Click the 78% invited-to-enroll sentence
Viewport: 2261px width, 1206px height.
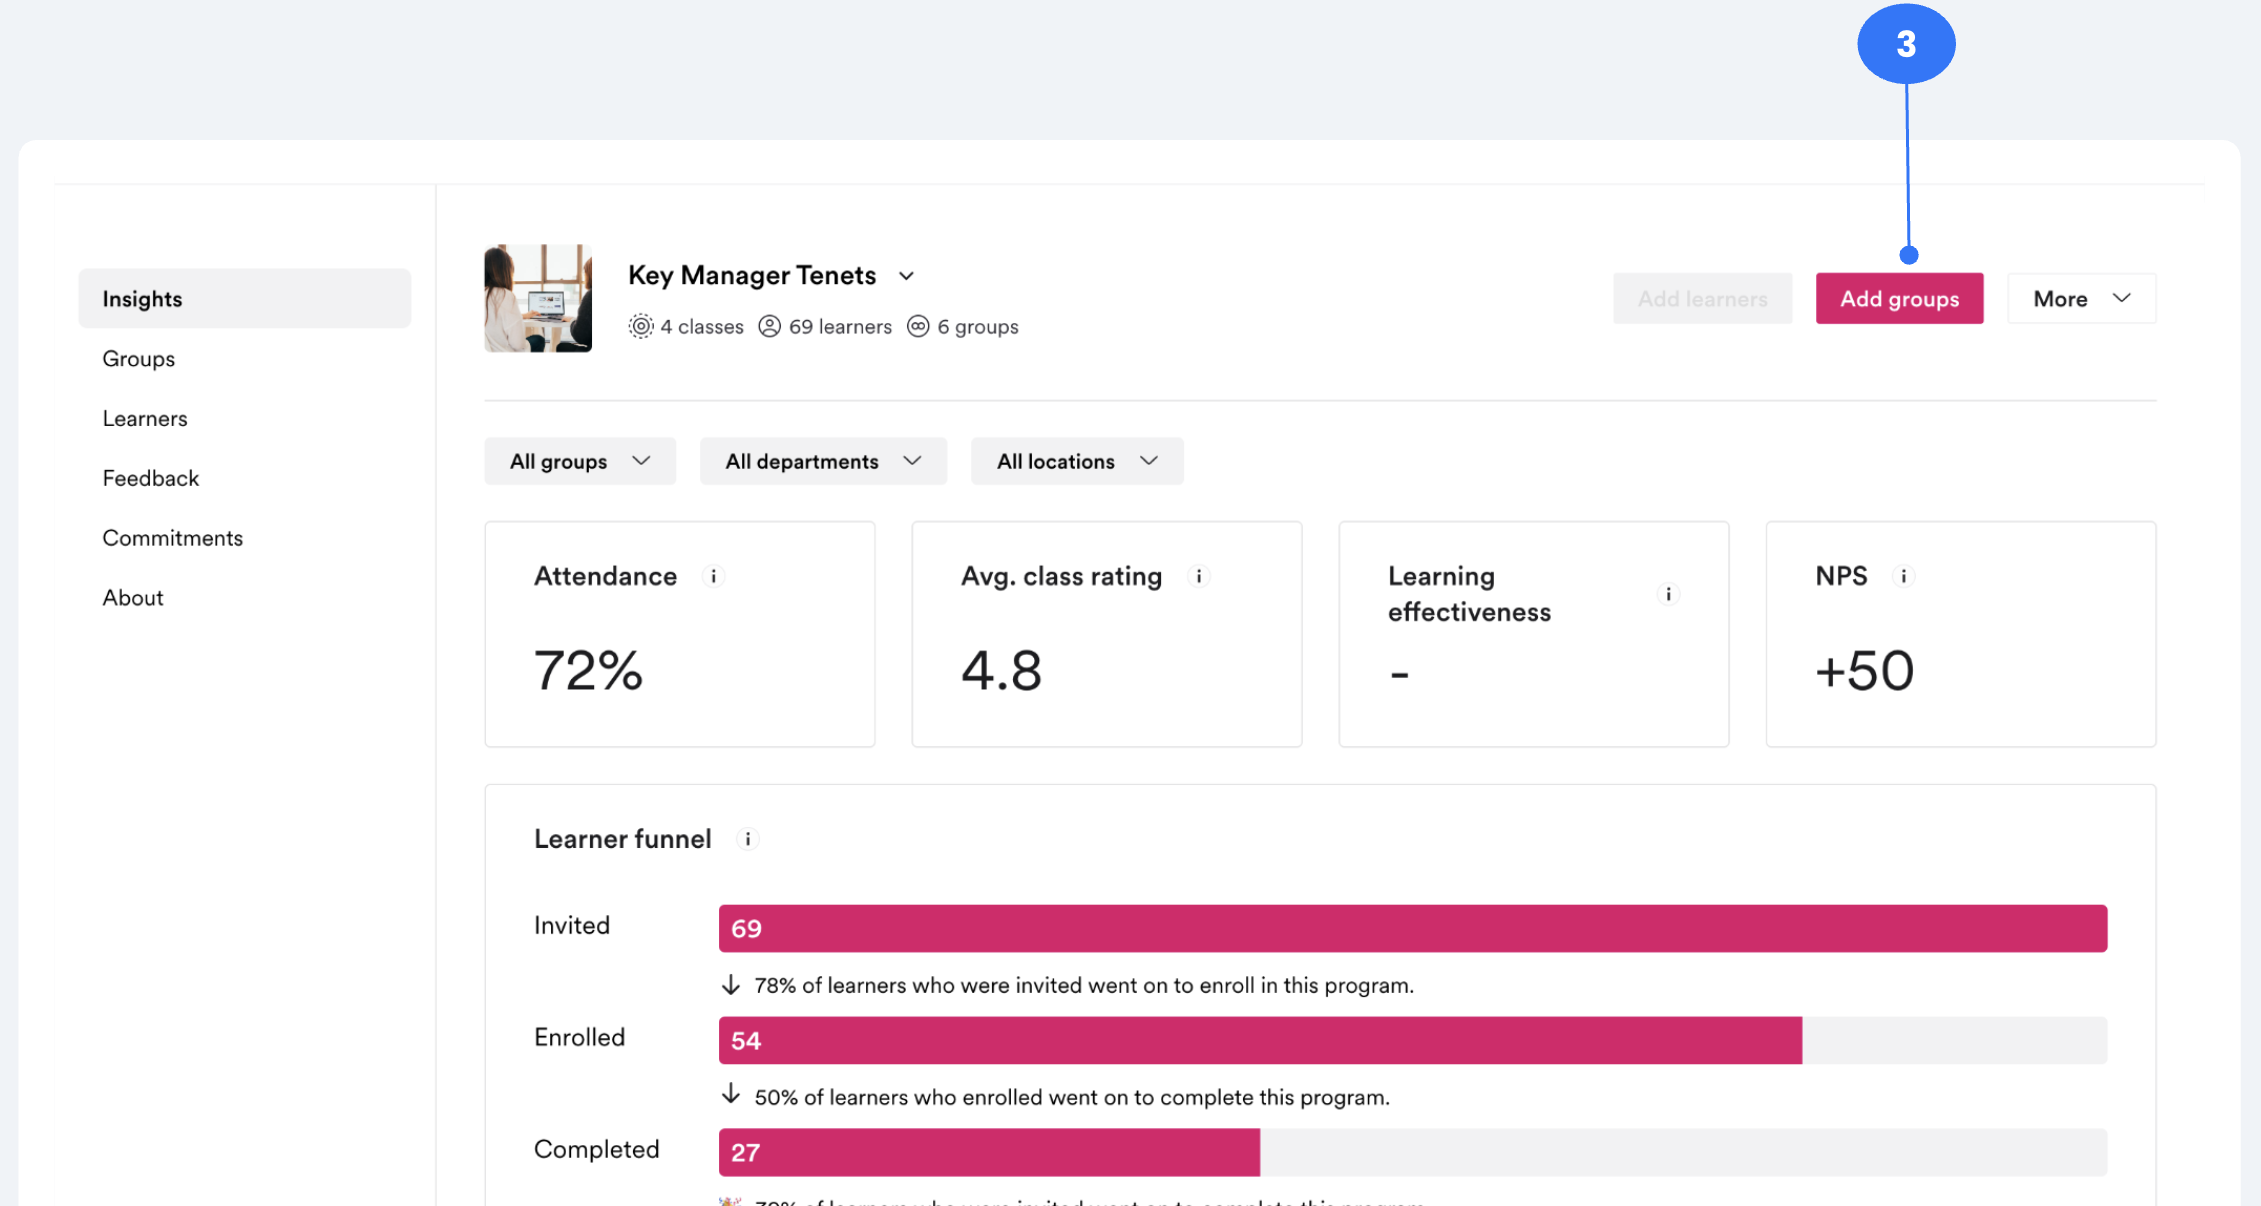(x=1084, y=985)
